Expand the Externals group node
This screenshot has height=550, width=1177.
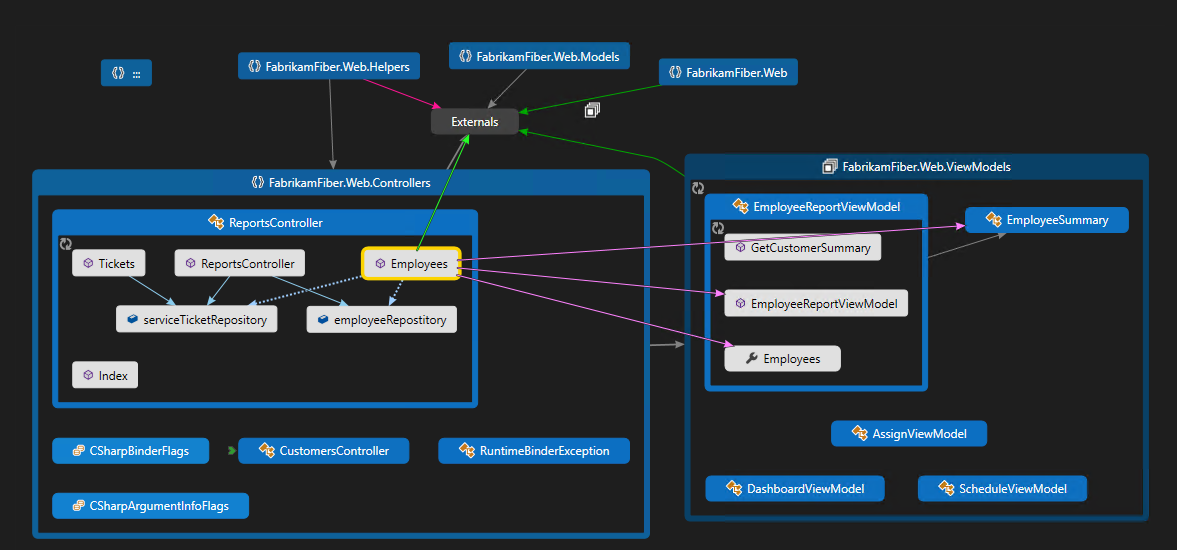point(474,122)
